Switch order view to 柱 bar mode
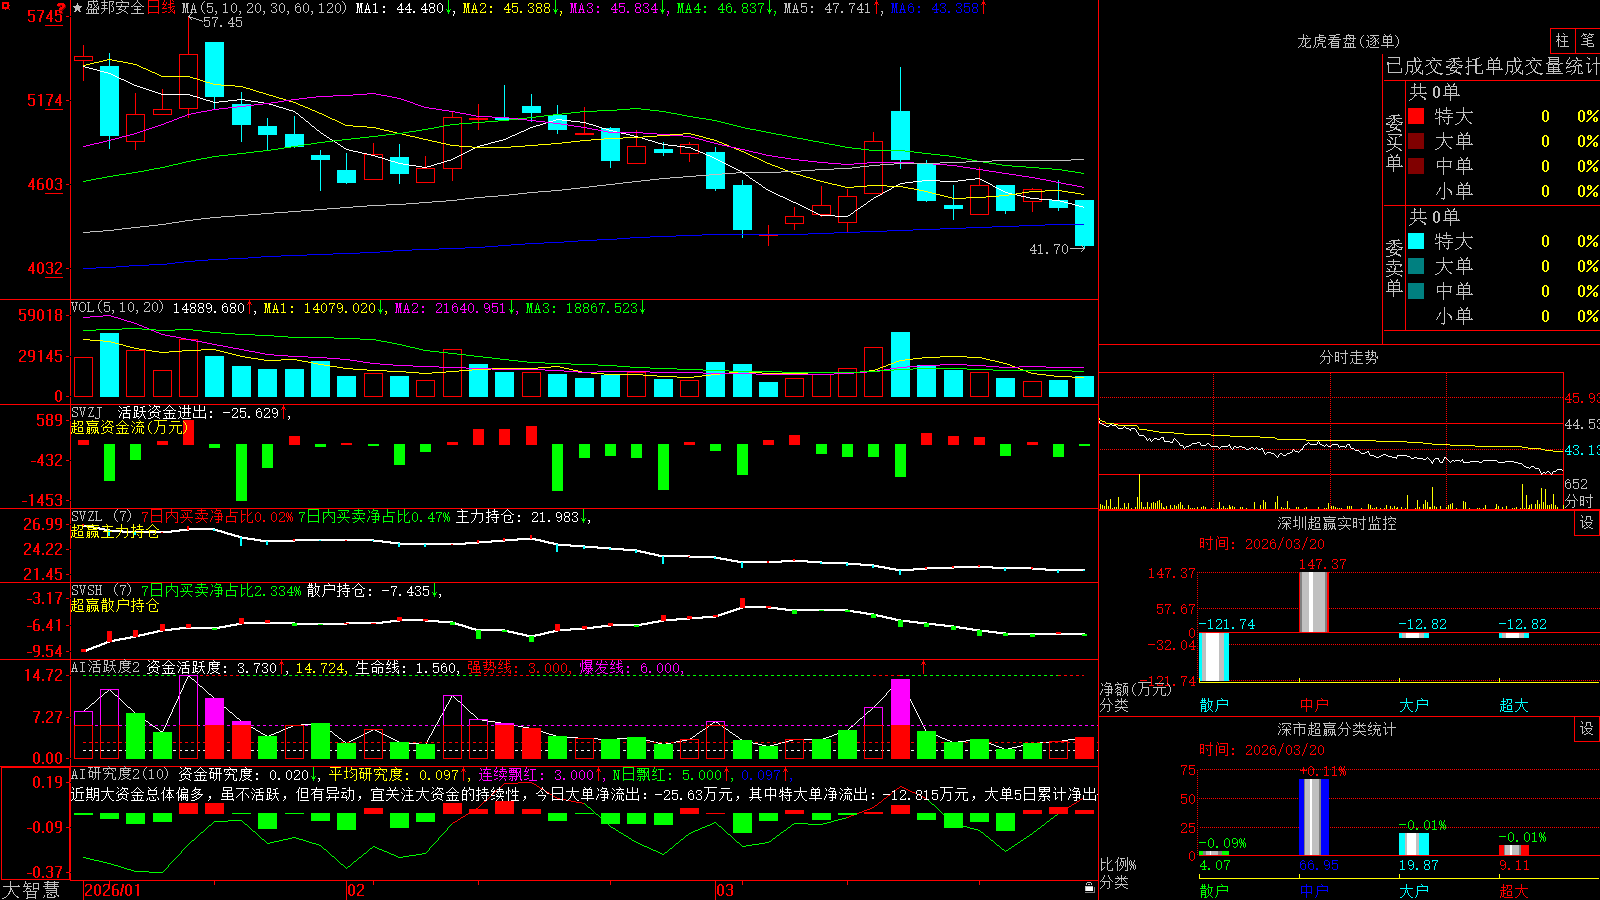The width and height of the screenshot is (1600, 900). coord(1562,40)
